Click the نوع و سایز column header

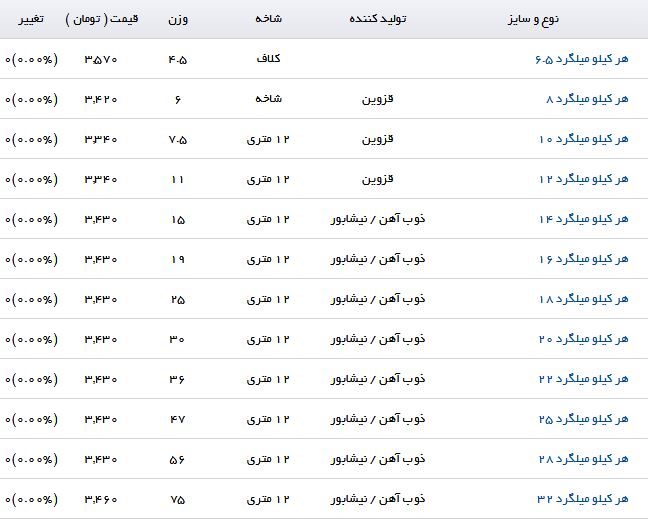(533, 19)
